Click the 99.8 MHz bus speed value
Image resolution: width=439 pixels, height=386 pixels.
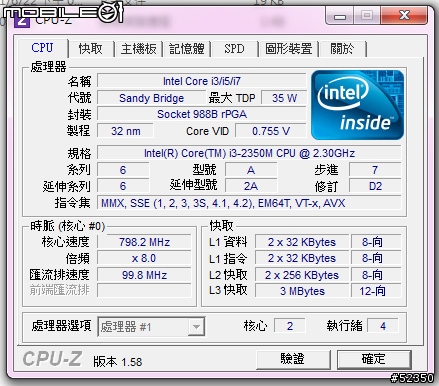click(144, 275)
